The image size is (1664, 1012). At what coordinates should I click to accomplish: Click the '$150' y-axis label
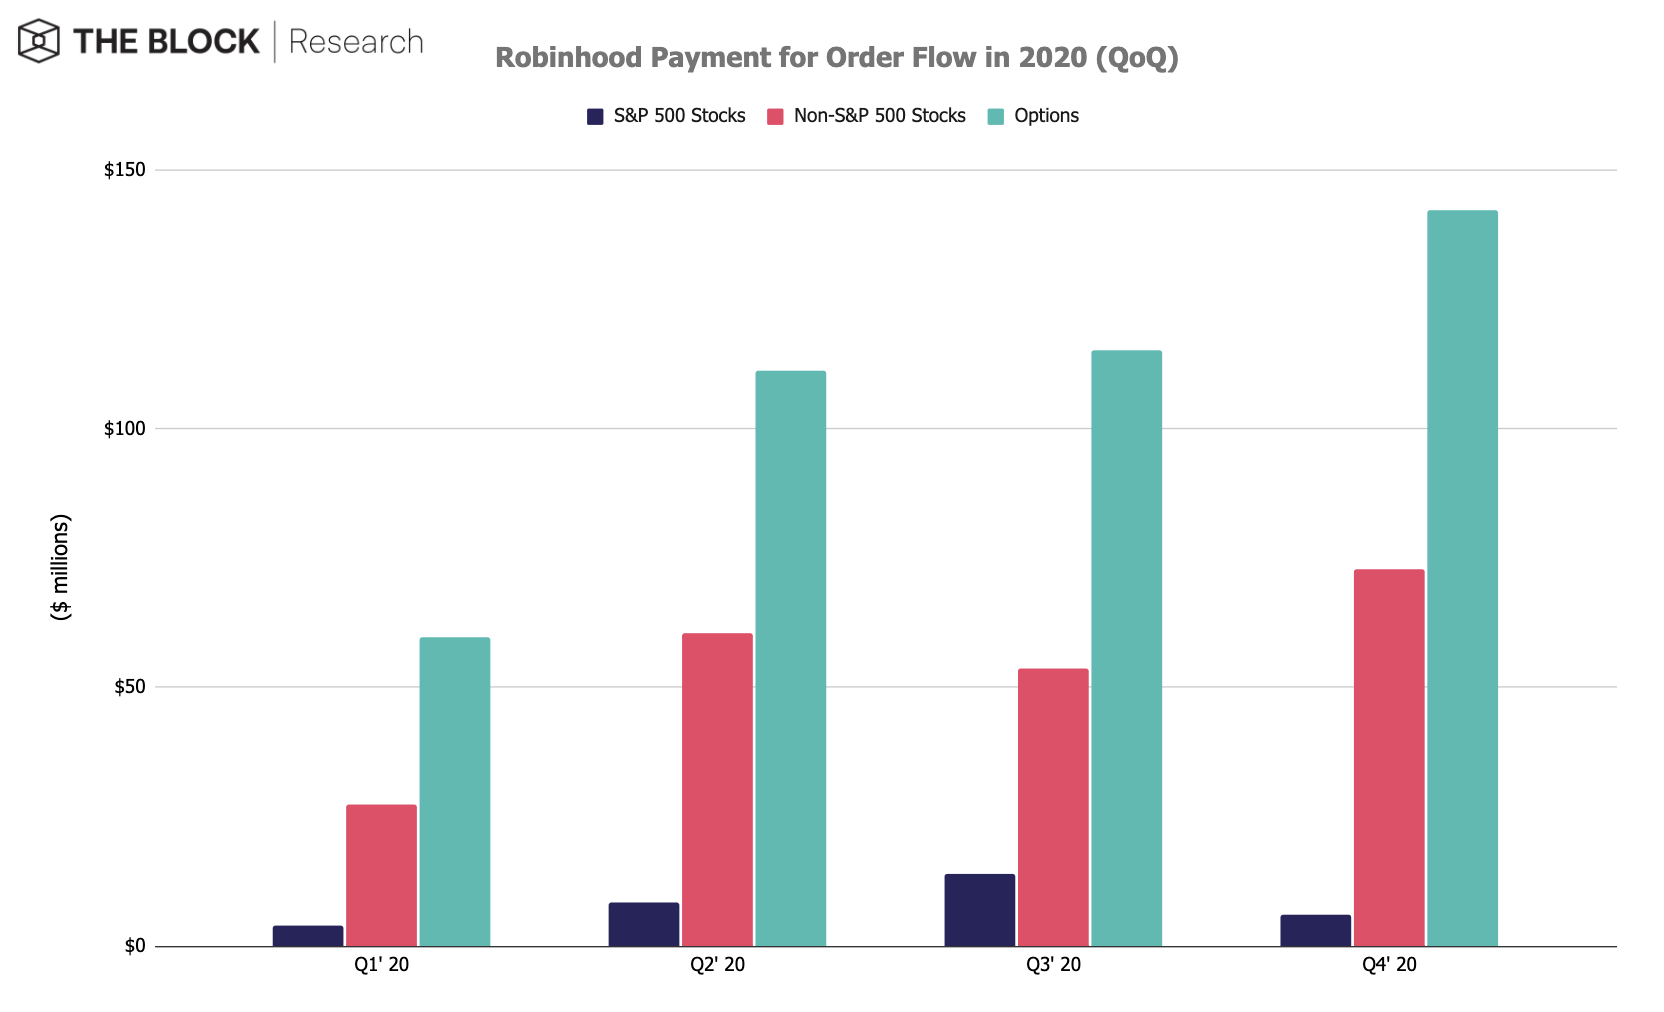[125, 170]
